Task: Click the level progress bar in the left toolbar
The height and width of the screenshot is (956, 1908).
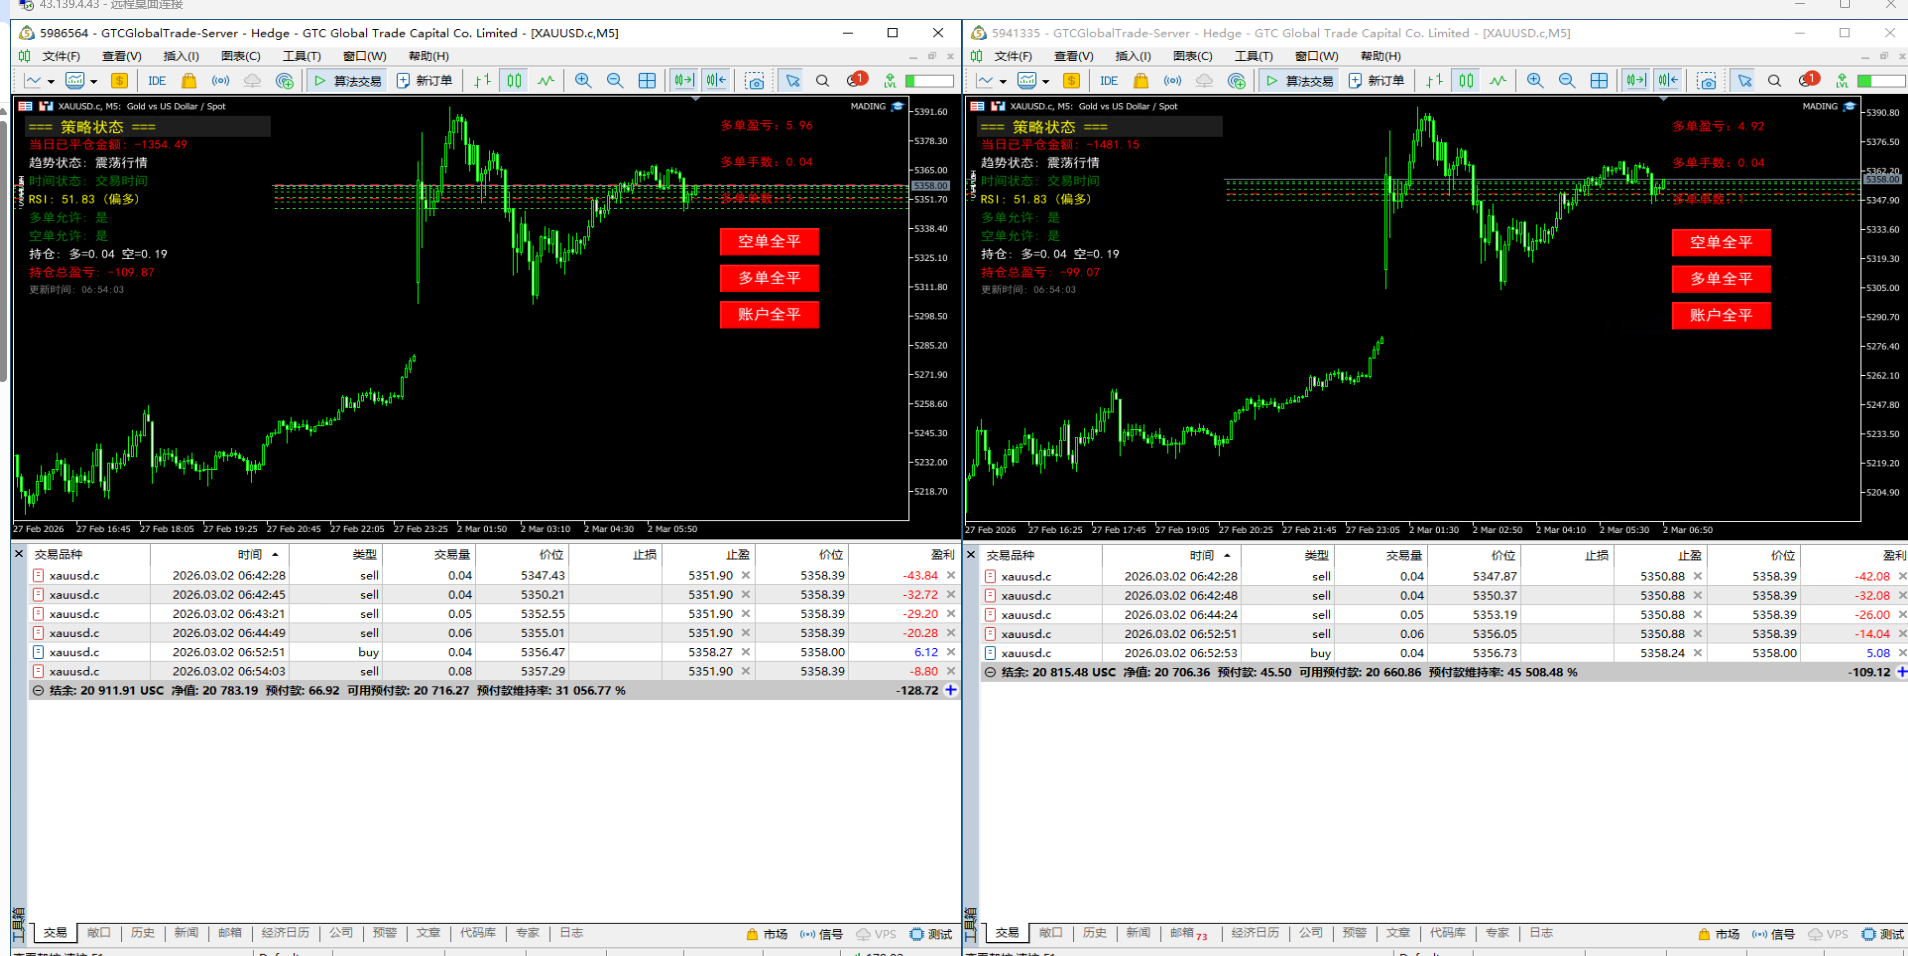Action: [929, 81]
